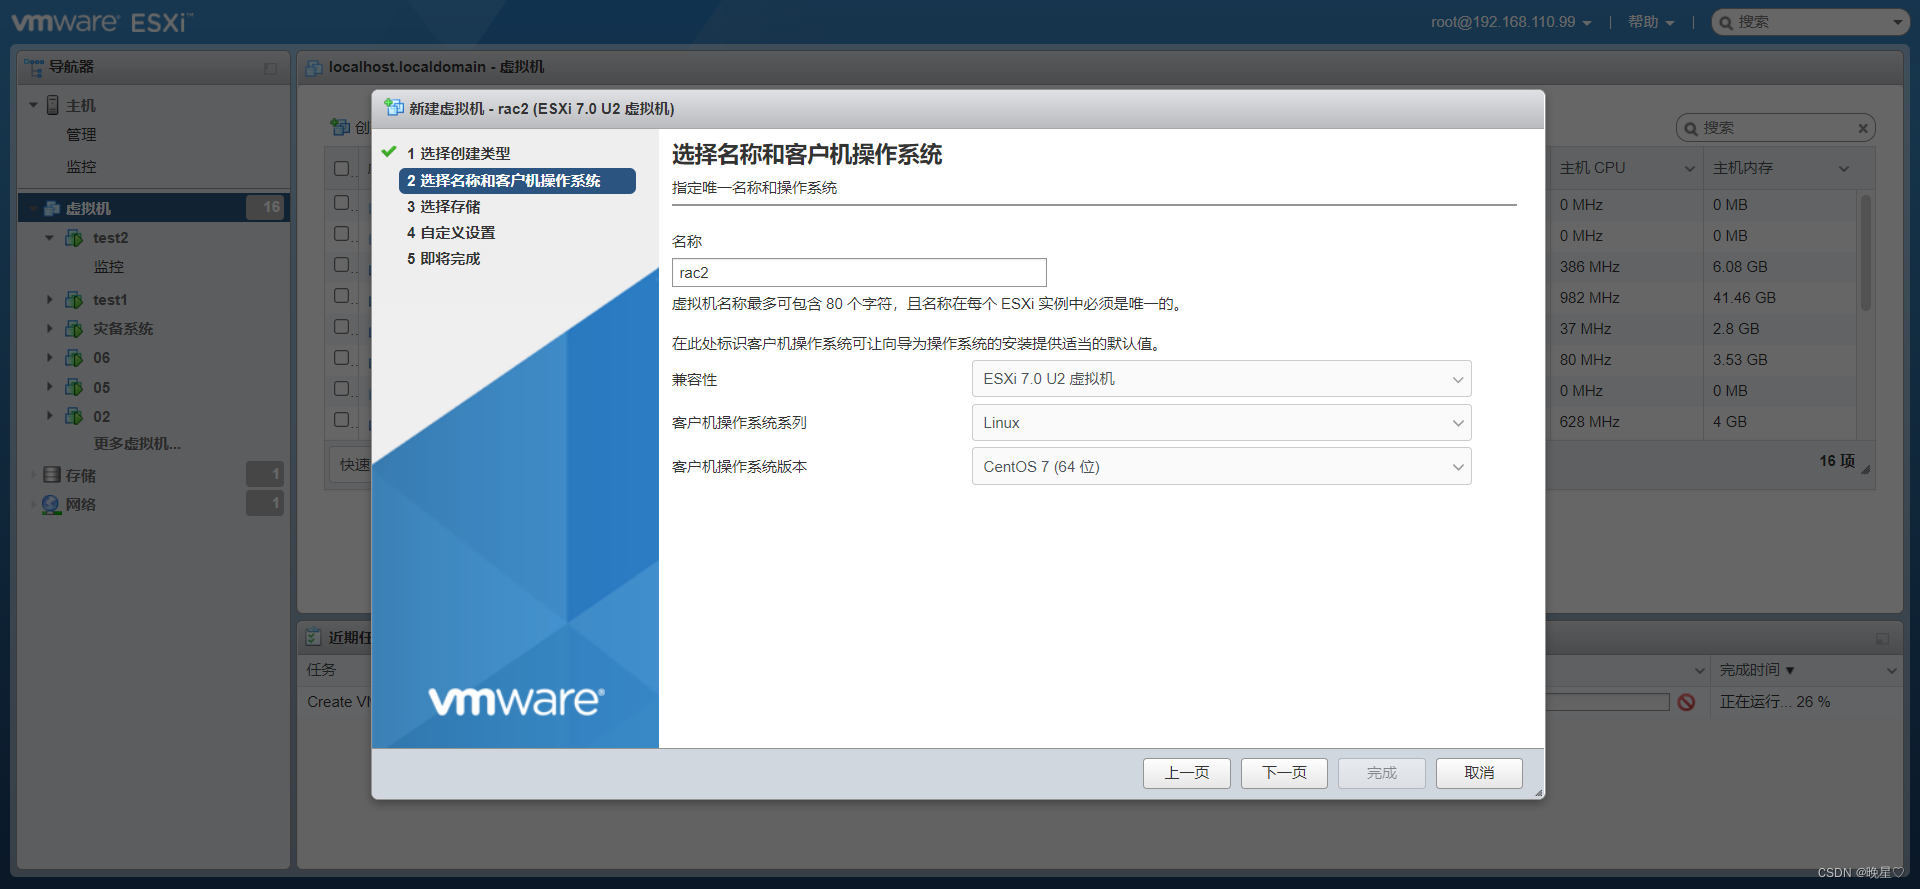Toggle the select-all VM checkbox
Screen dimensions: 1920x889
pyautogui.click(x=342, y=168)
